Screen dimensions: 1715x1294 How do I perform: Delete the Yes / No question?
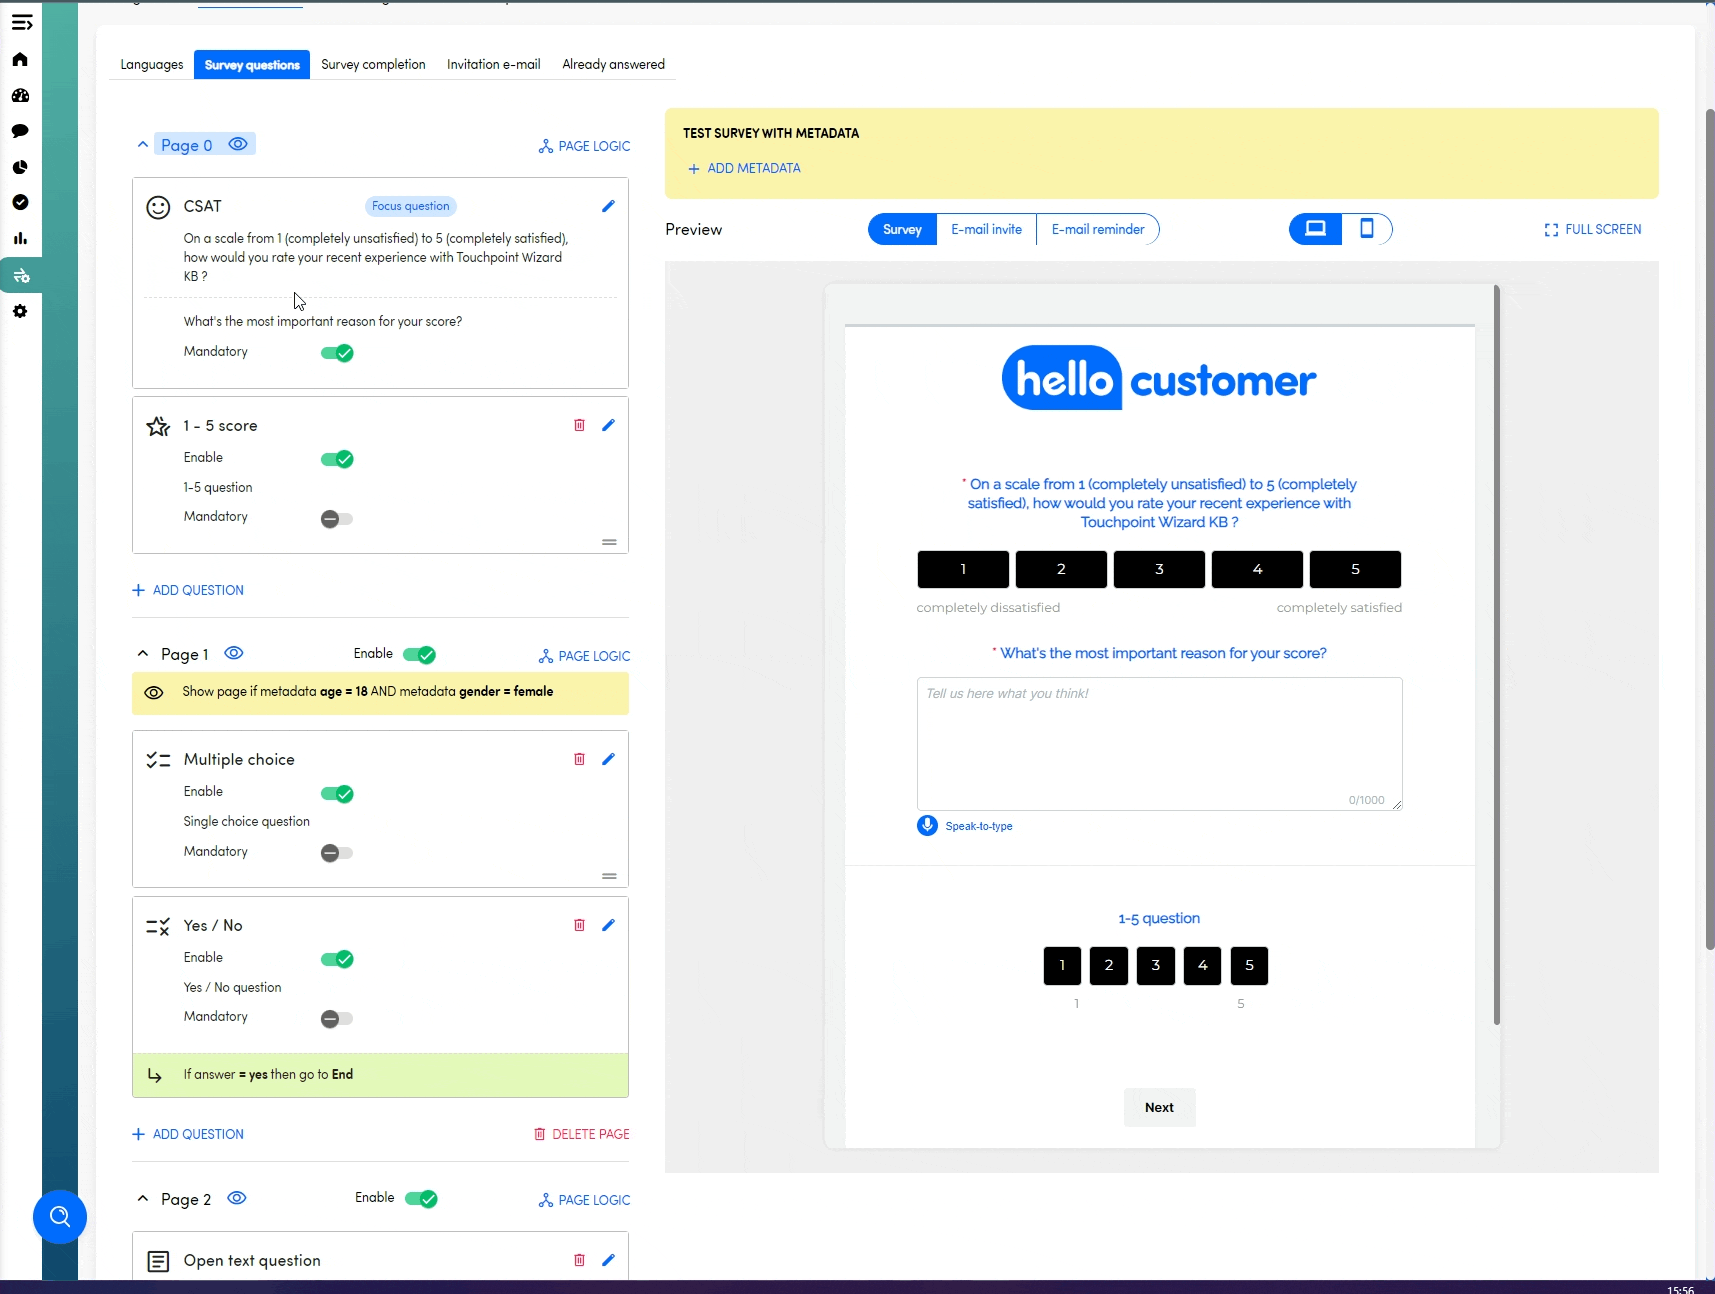[x=579, y=925]
